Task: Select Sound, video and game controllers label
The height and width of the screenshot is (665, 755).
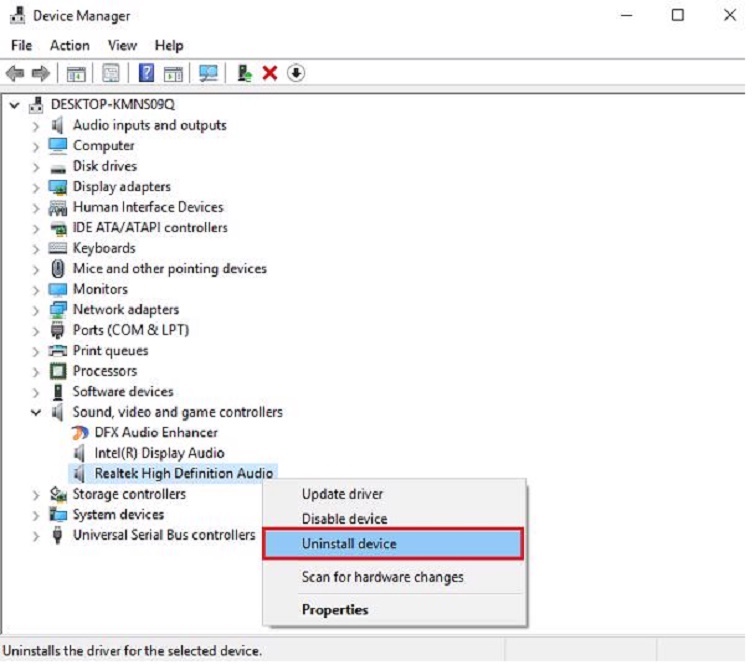Action: [x=178, y=413]
